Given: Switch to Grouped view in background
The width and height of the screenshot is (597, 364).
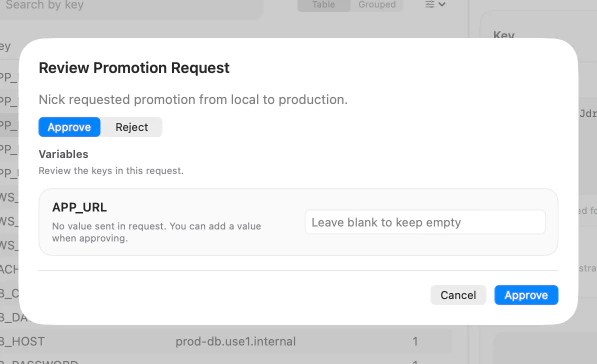Looking at the screenshot, I should point(377,5).
